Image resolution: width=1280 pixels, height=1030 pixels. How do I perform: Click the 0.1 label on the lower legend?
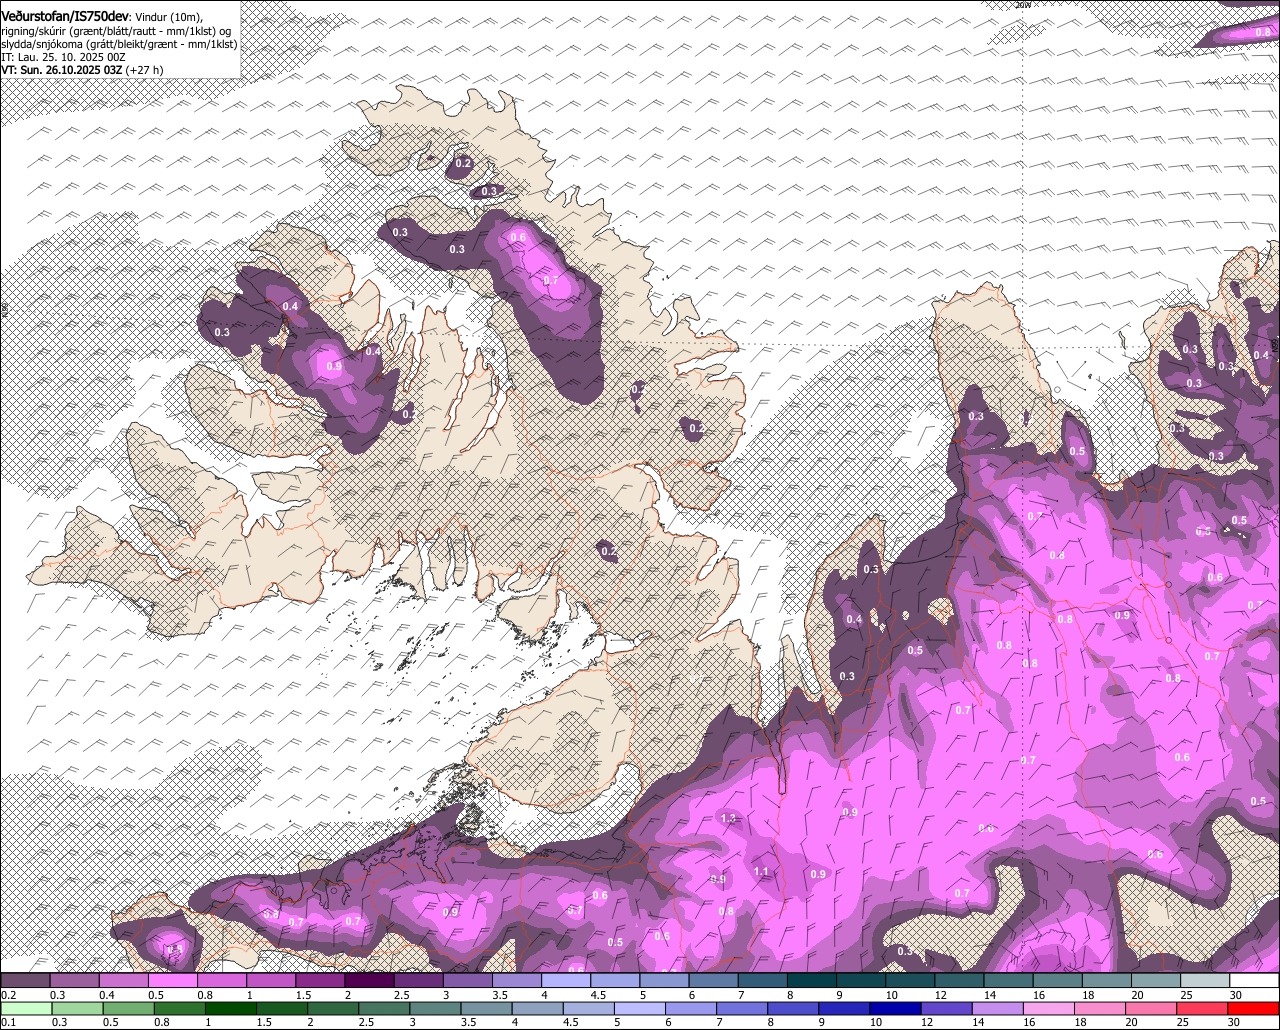(x=9, y=1023)
